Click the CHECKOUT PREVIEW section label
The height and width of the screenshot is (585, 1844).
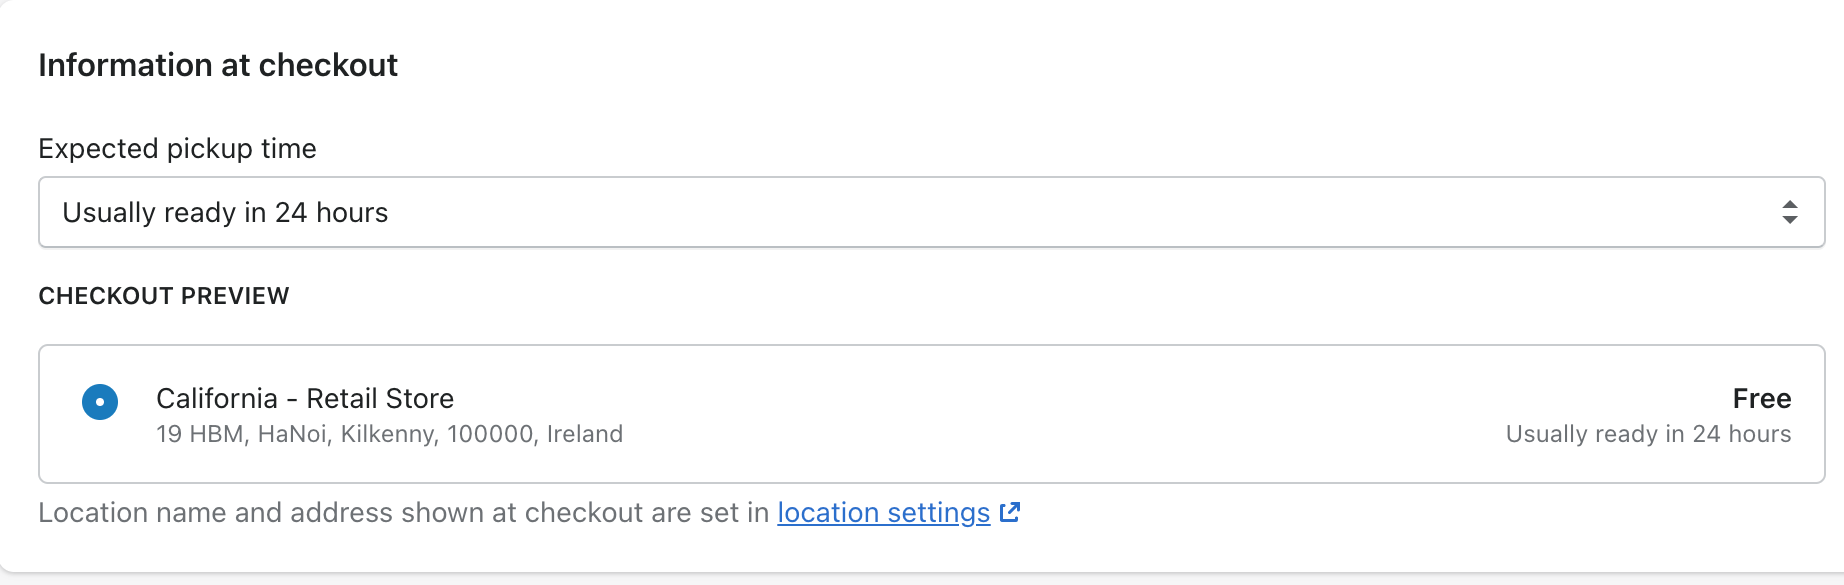tap(164, 296)
